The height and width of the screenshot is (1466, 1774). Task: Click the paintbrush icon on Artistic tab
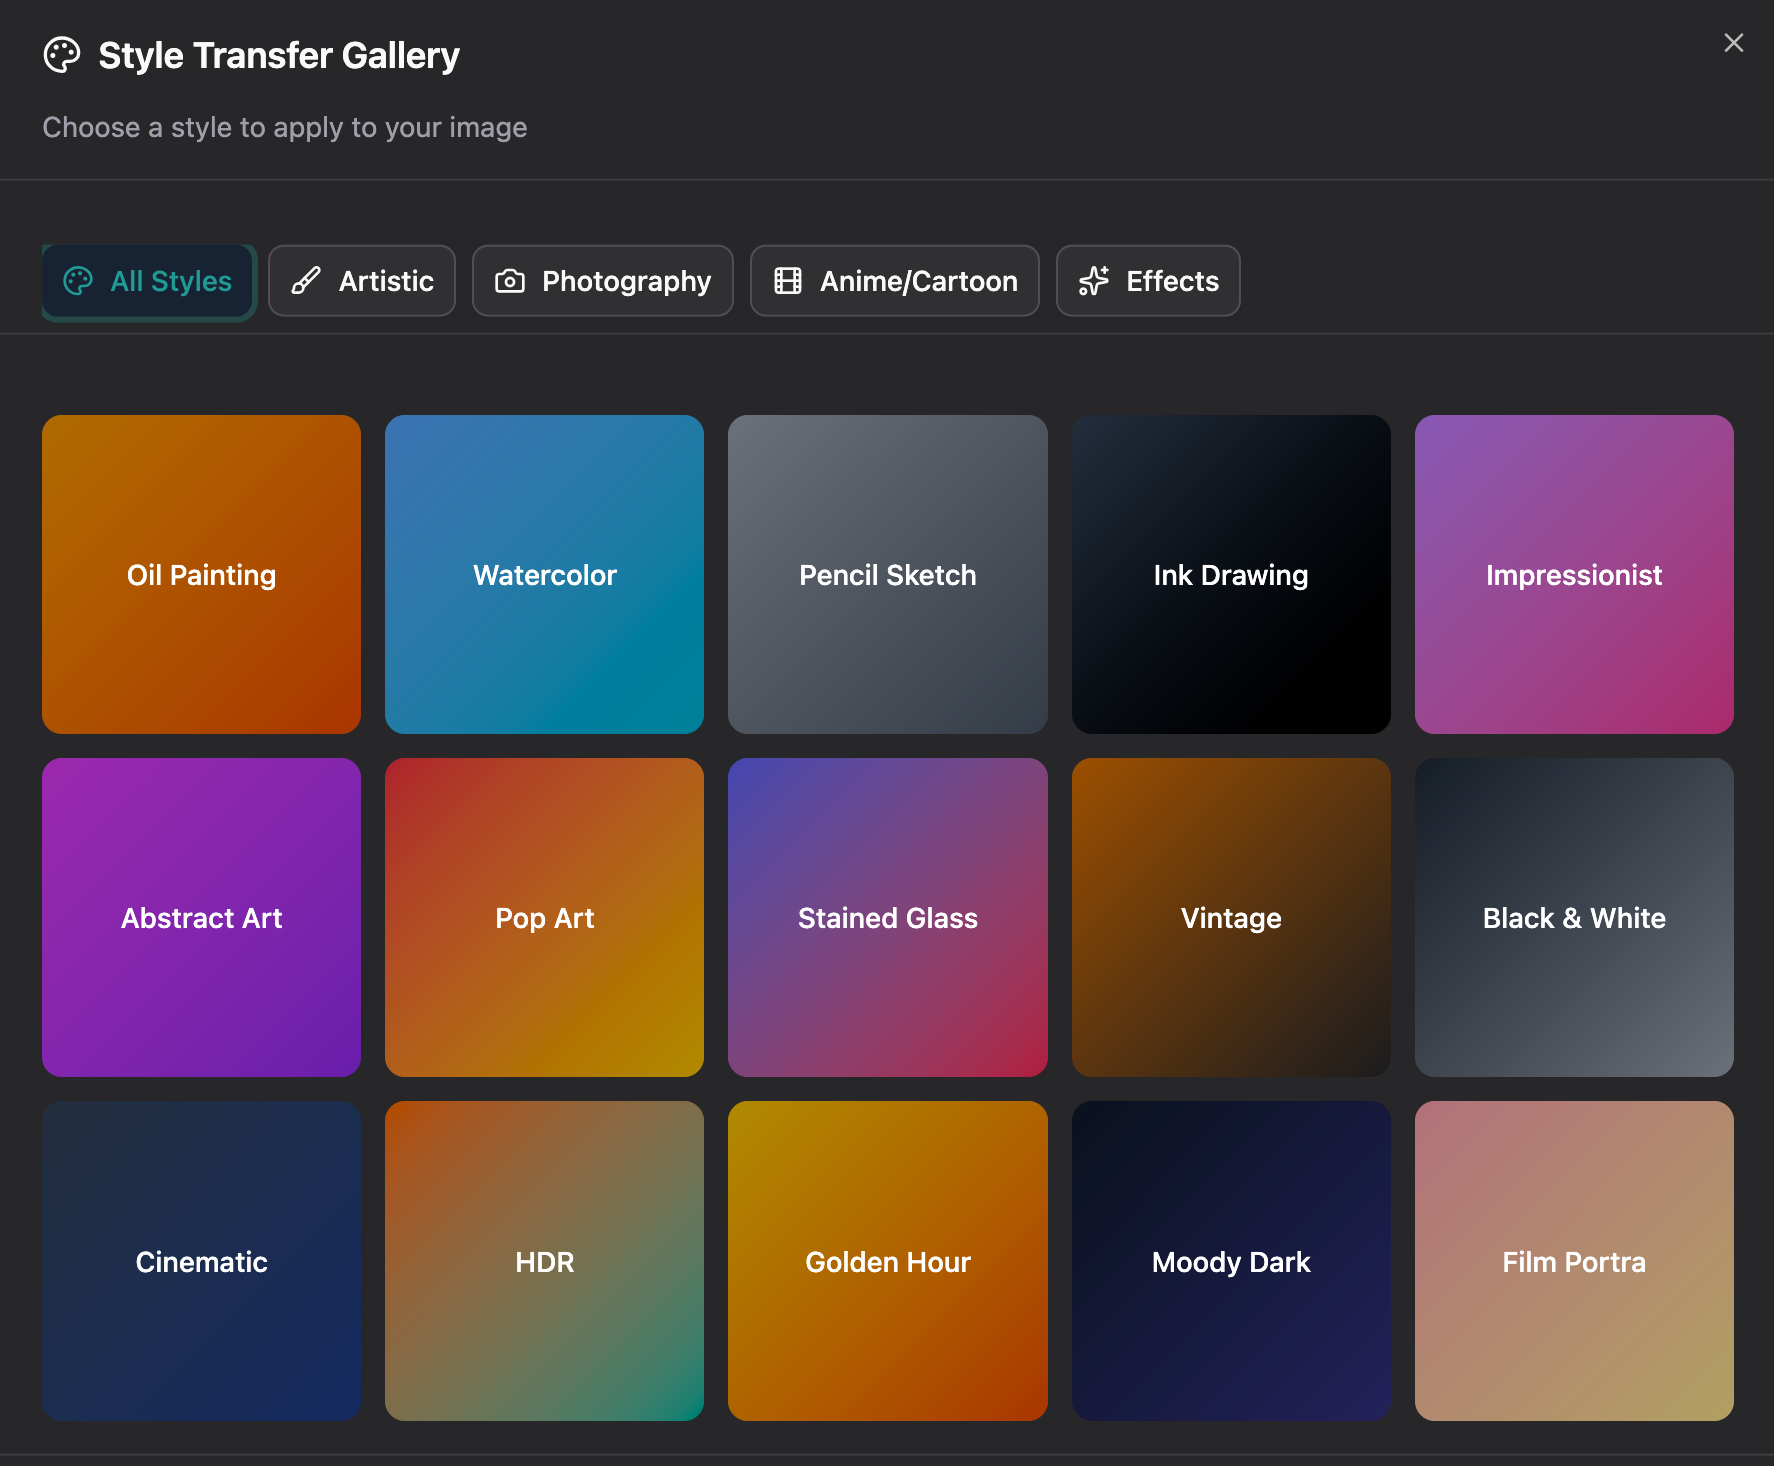click(306, 281)
